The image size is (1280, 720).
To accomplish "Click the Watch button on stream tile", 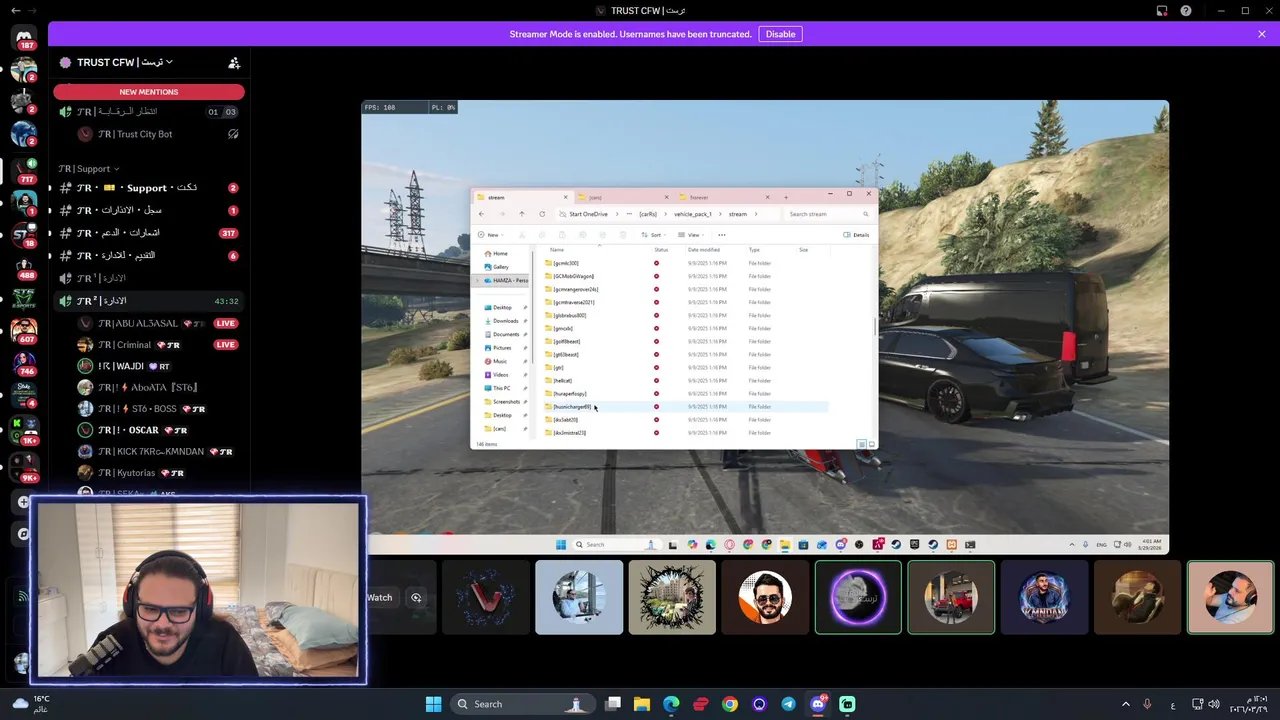I will pos(379,598).
